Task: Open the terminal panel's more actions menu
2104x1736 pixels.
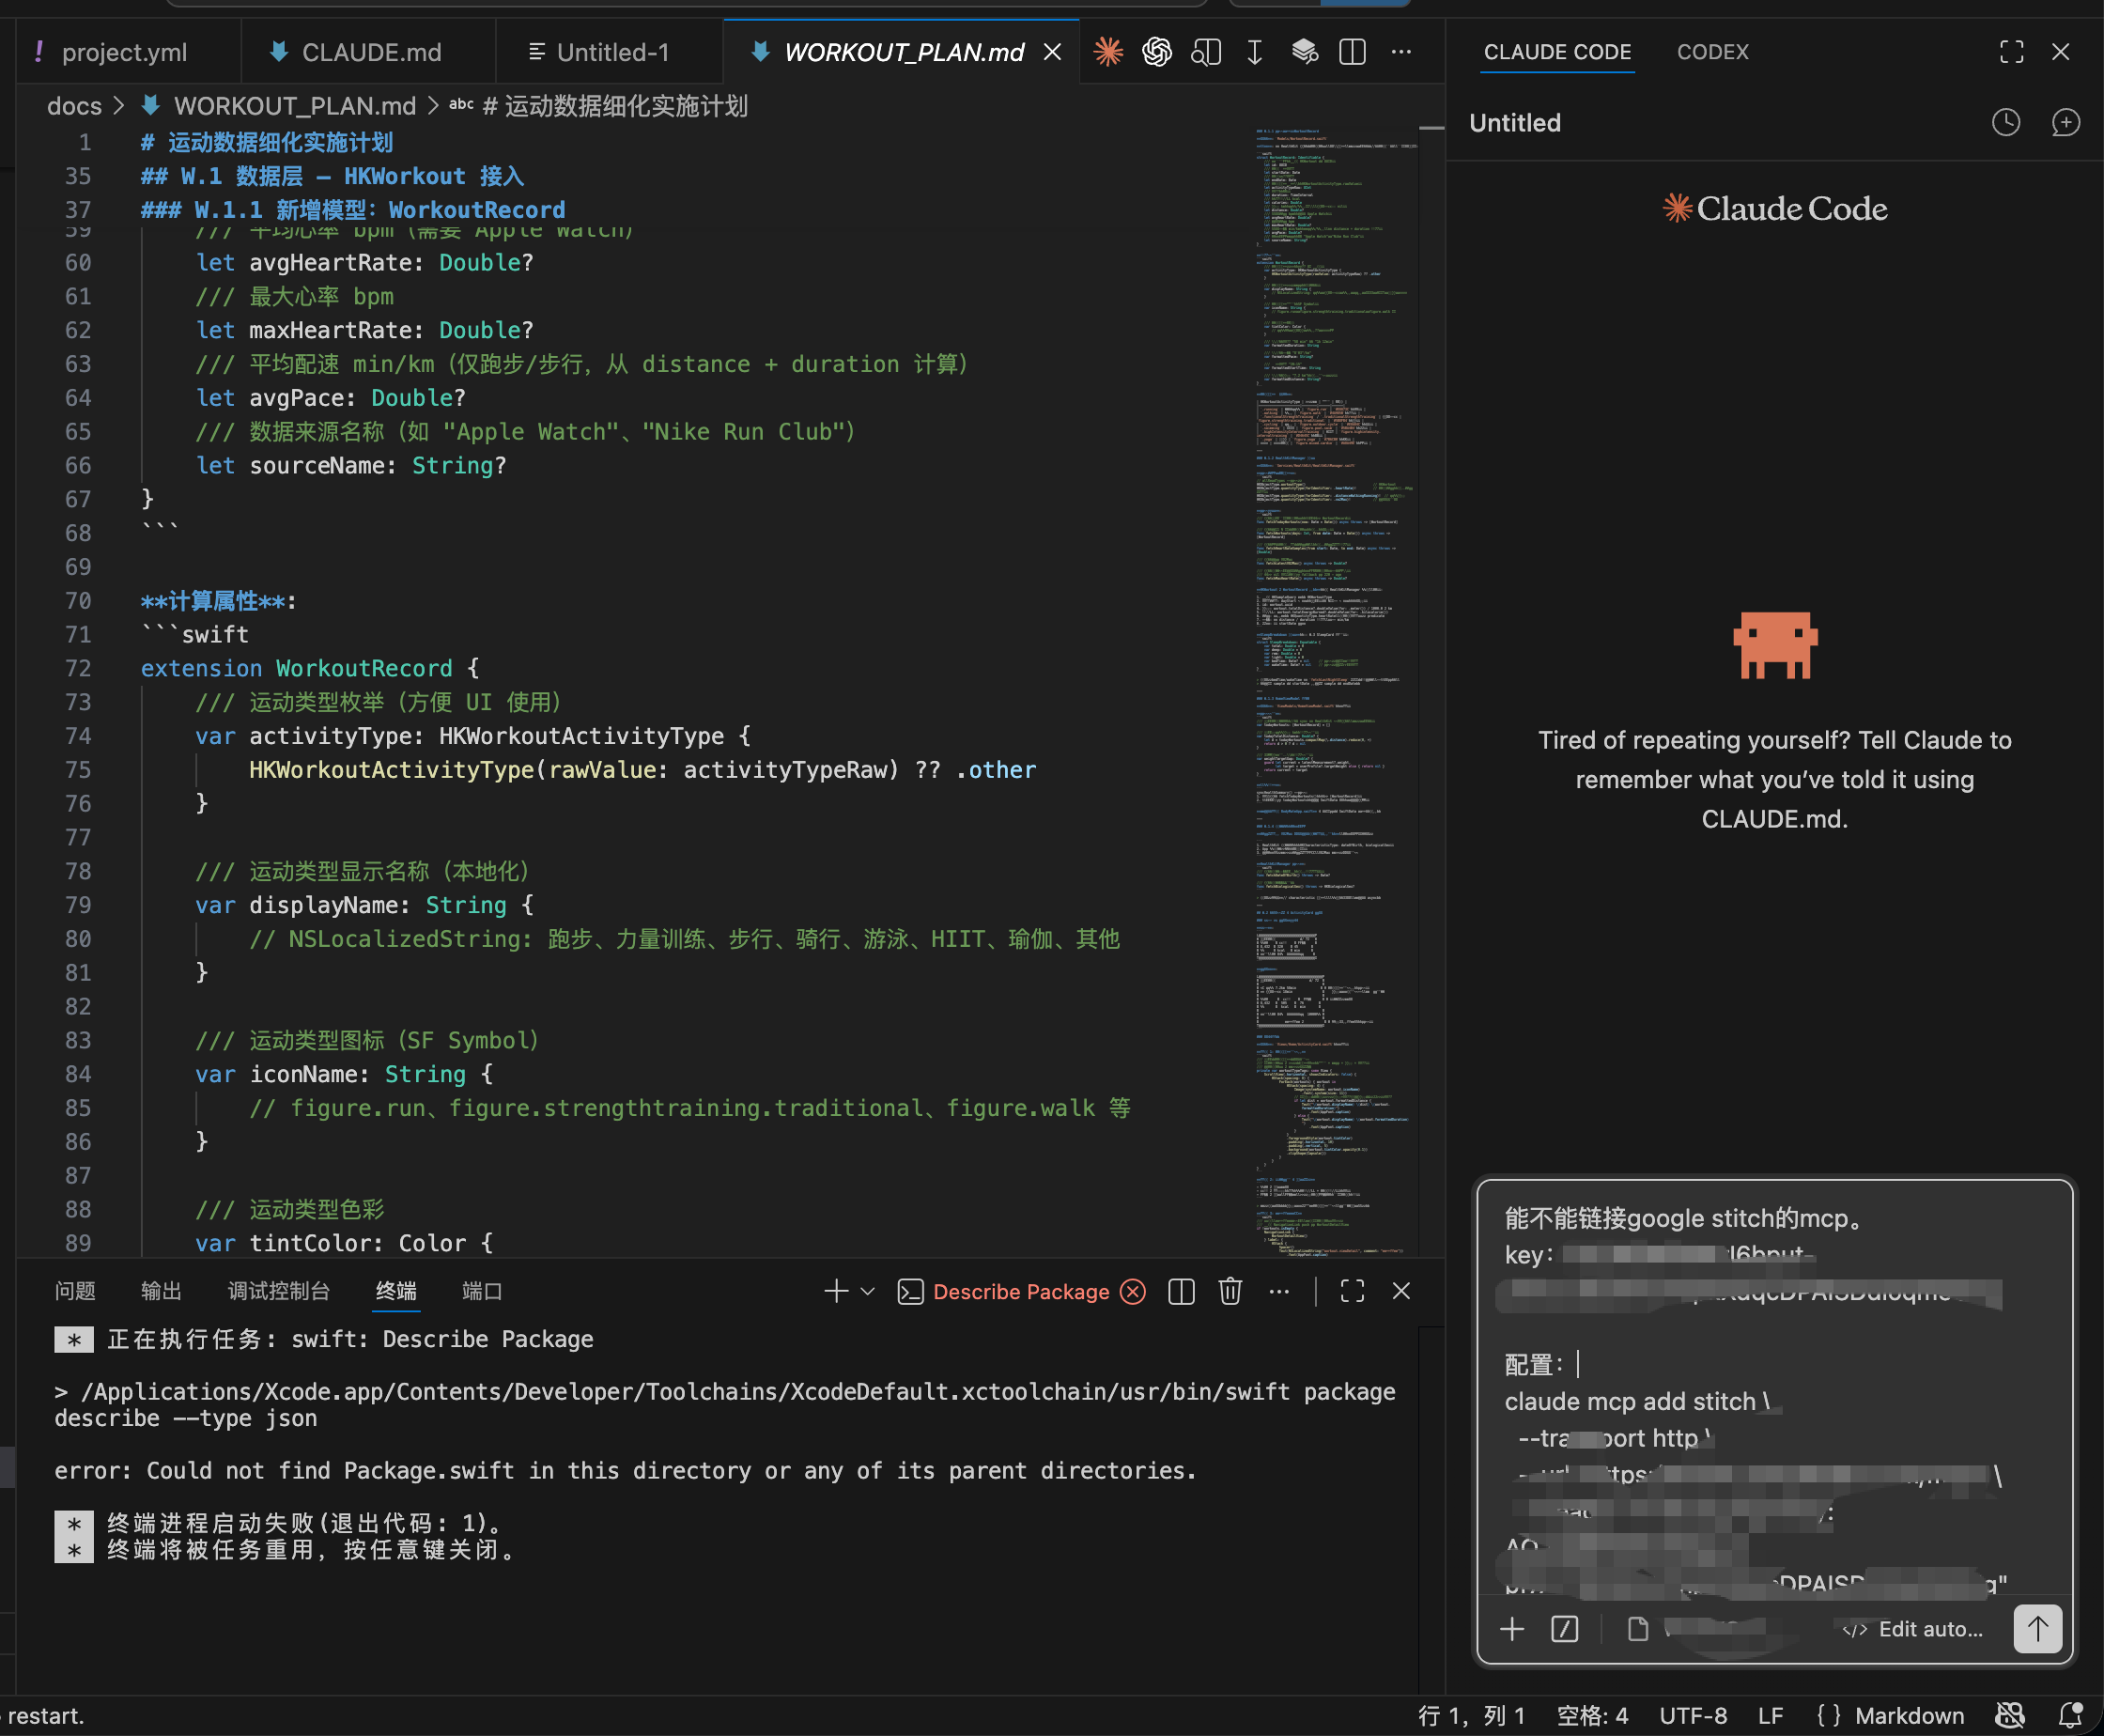Action: [1279, 1291]
